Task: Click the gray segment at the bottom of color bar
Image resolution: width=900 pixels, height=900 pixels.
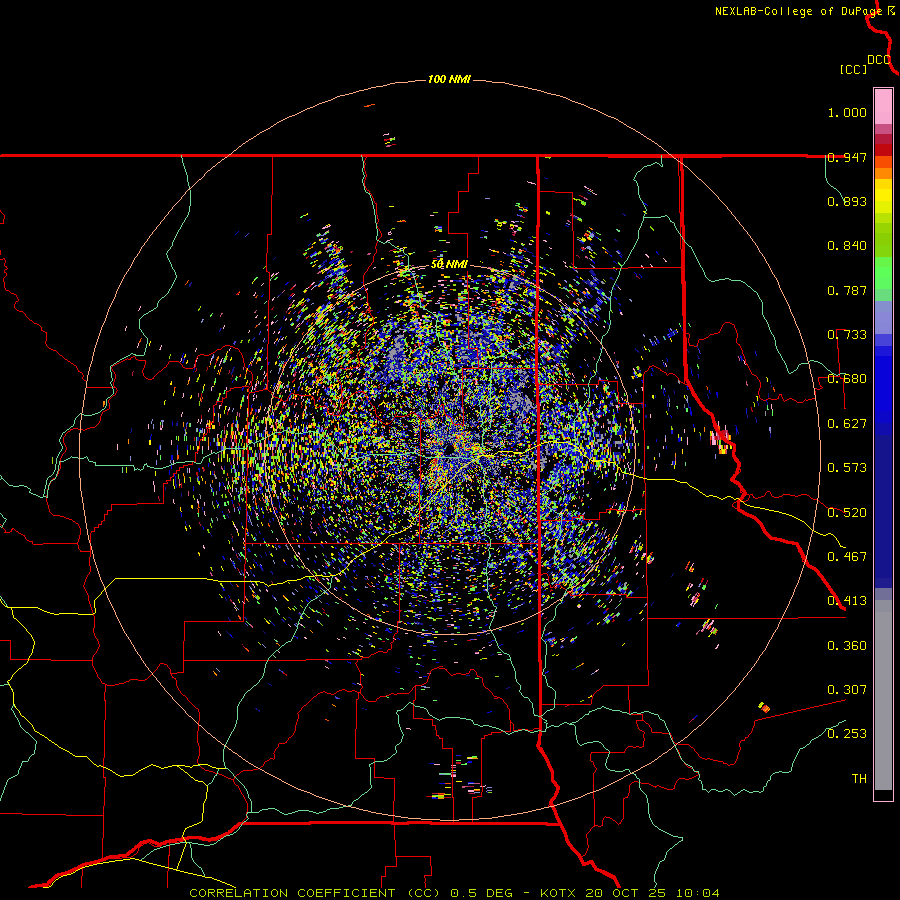Action: coord(883,695)
